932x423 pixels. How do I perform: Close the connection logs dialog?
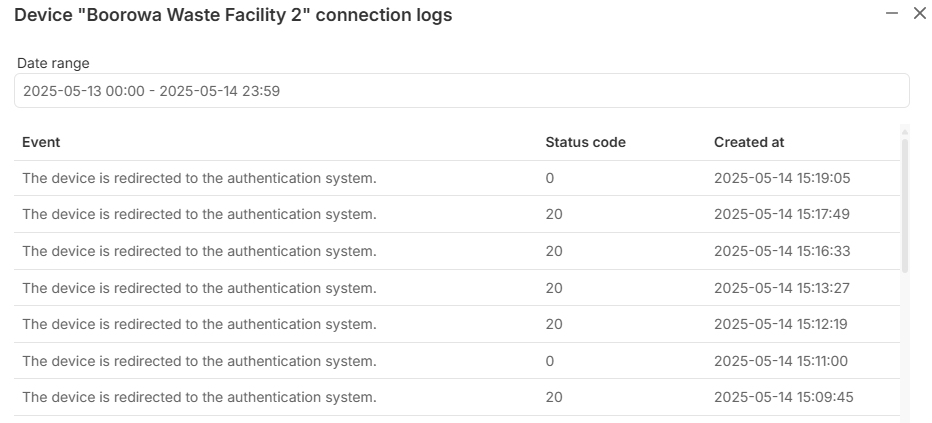tap(920, 13)
